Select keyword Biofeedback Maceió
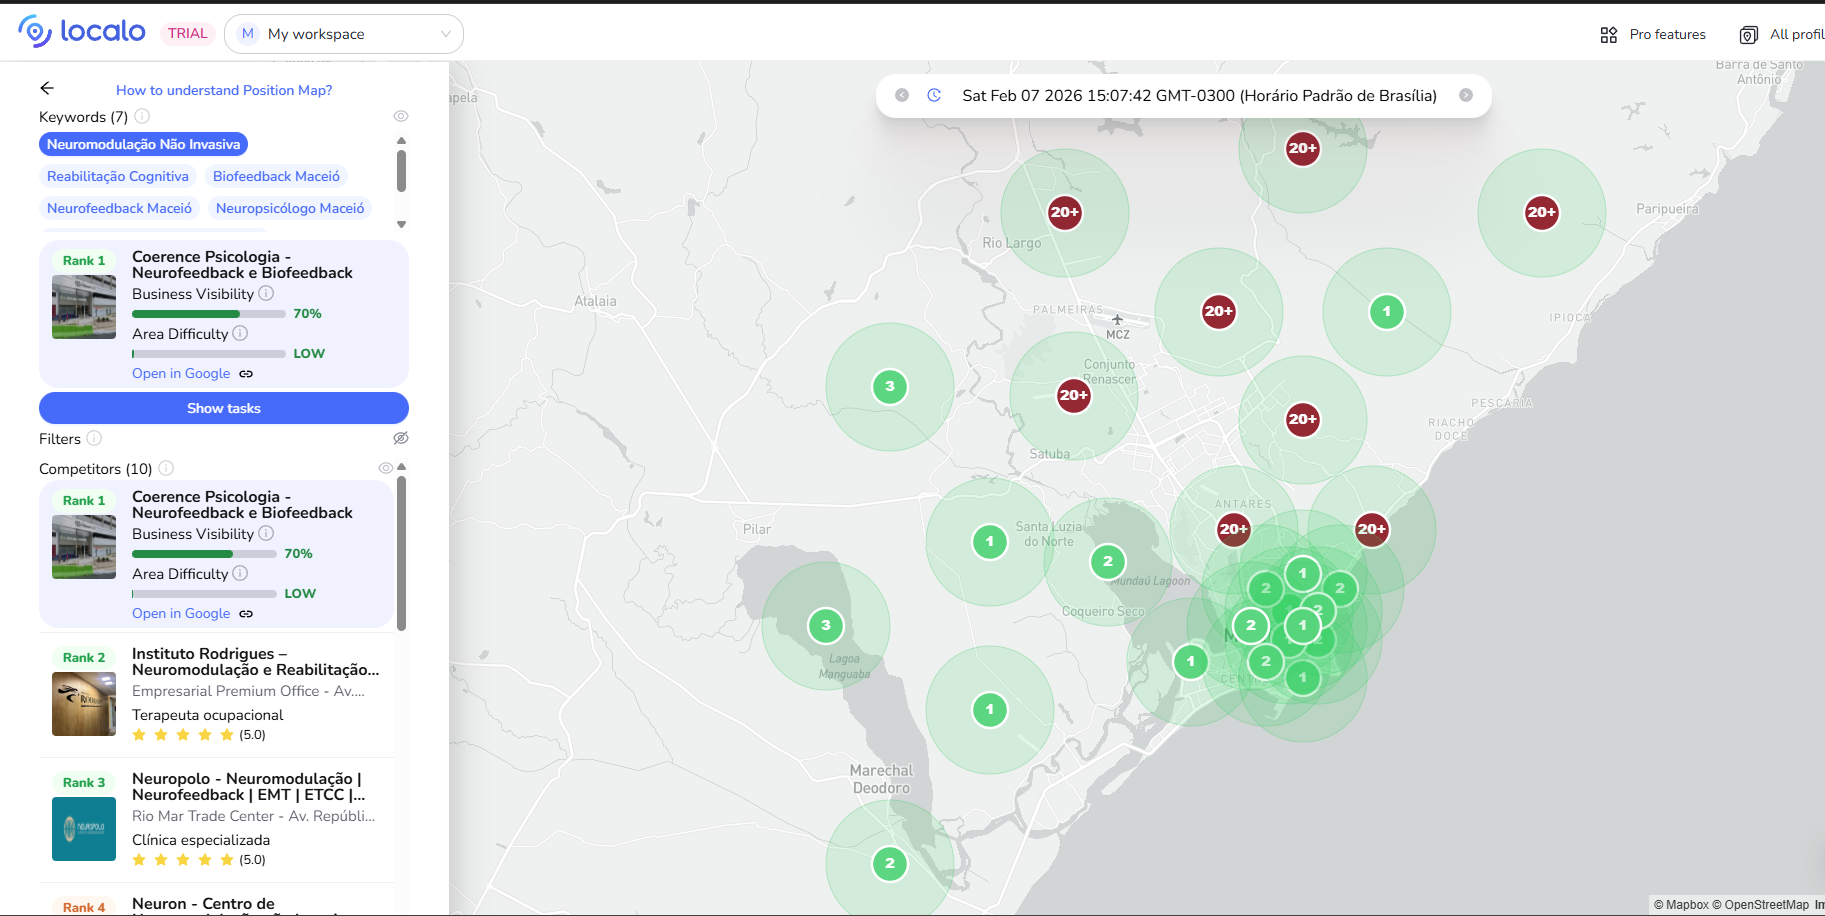 (x=276, y=176)
